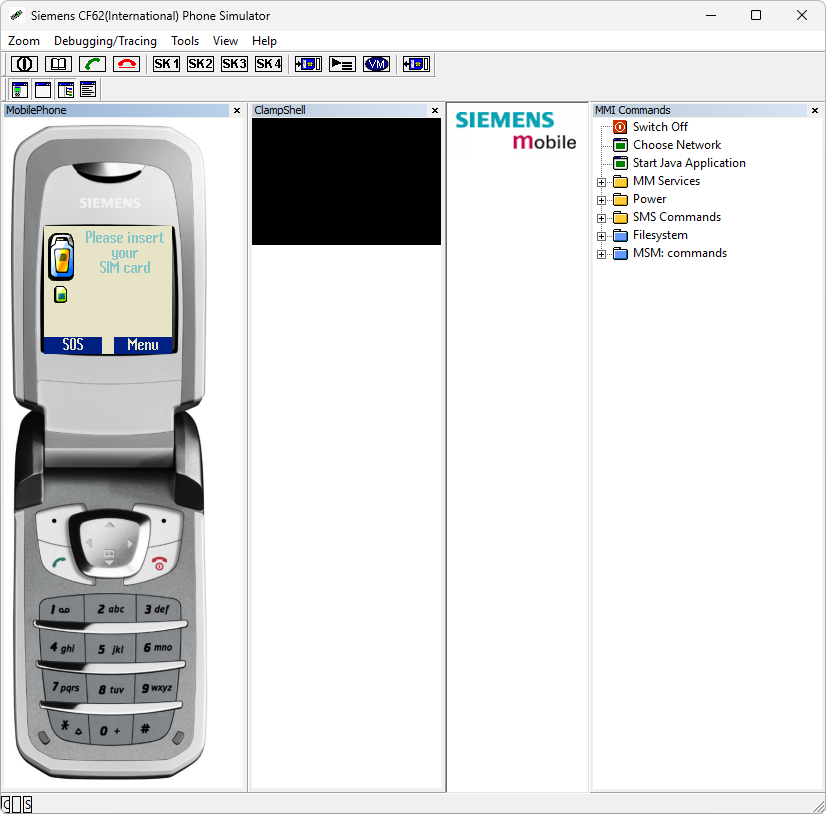826x814 pixels.
Task: Select the MSM: commands tree label
Action: [x=680, y=253]
